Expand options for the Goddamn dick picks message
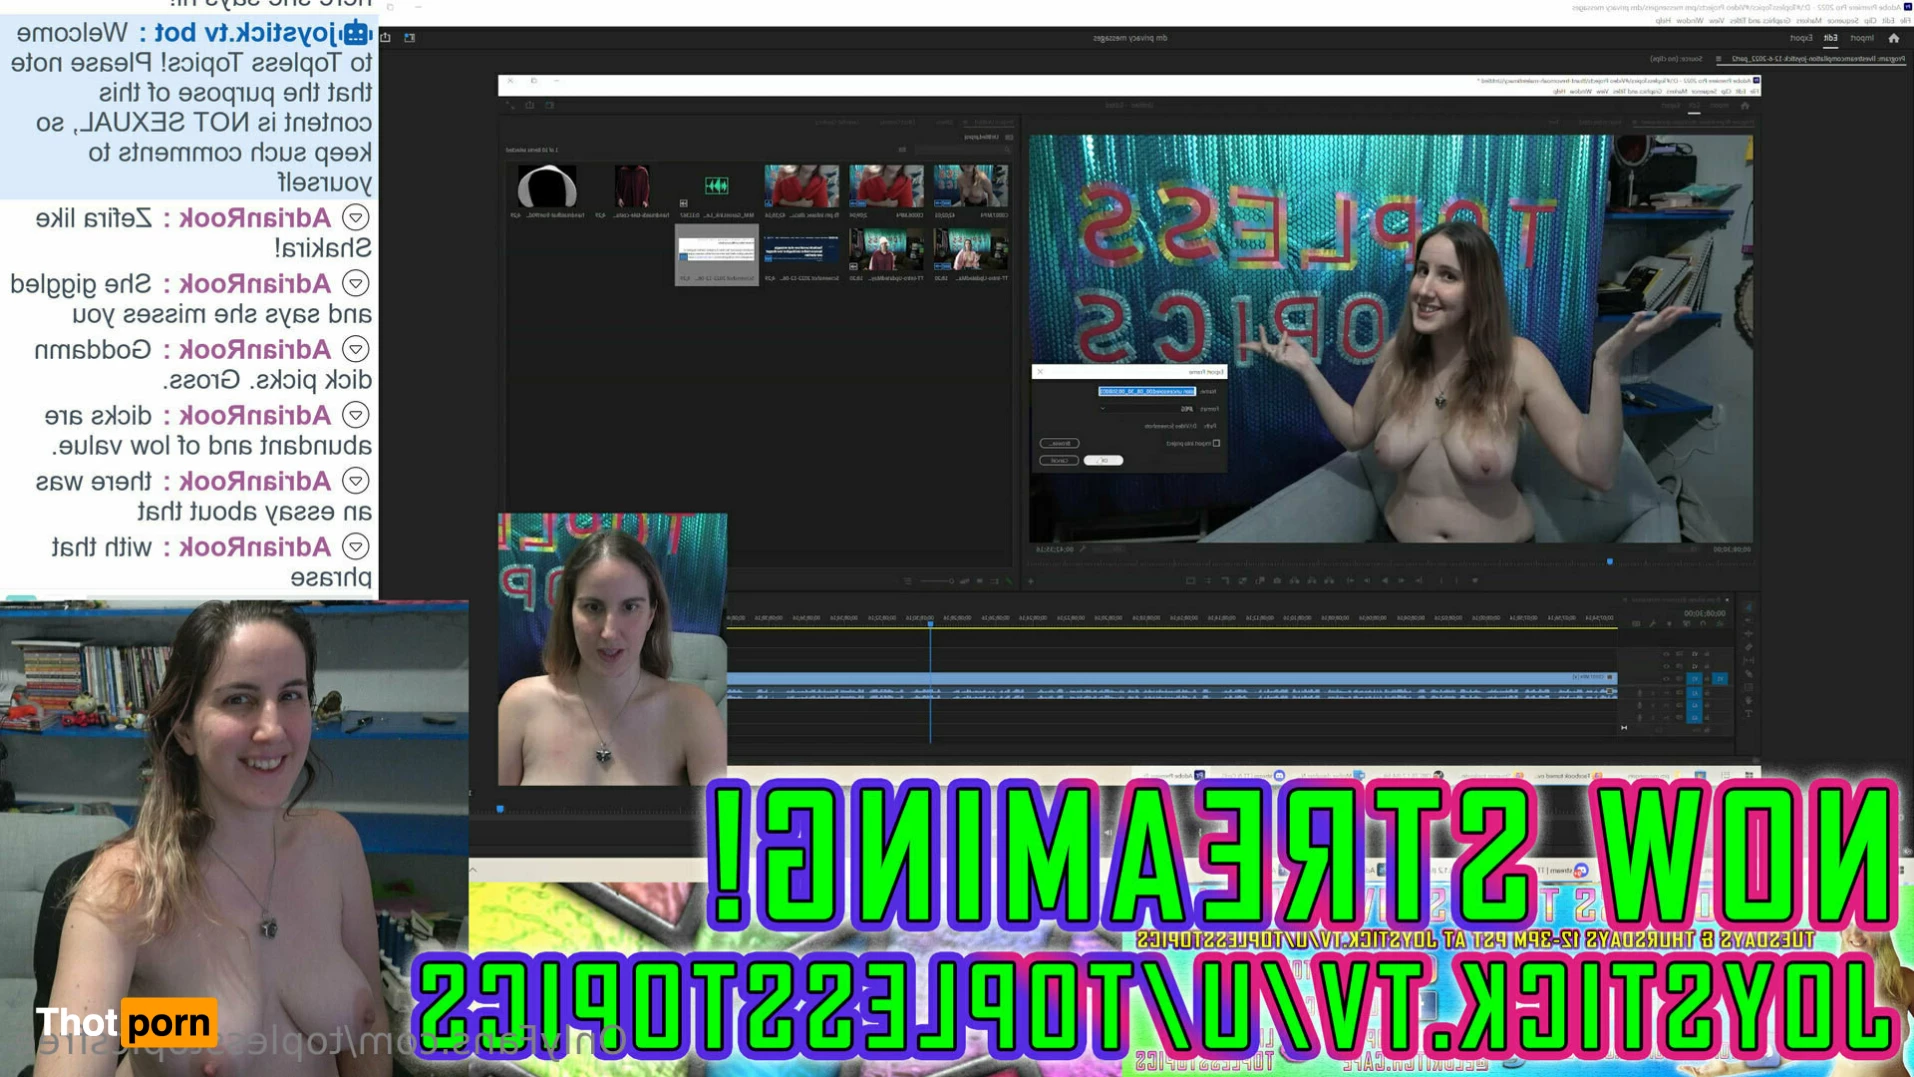 pos(356,350)
